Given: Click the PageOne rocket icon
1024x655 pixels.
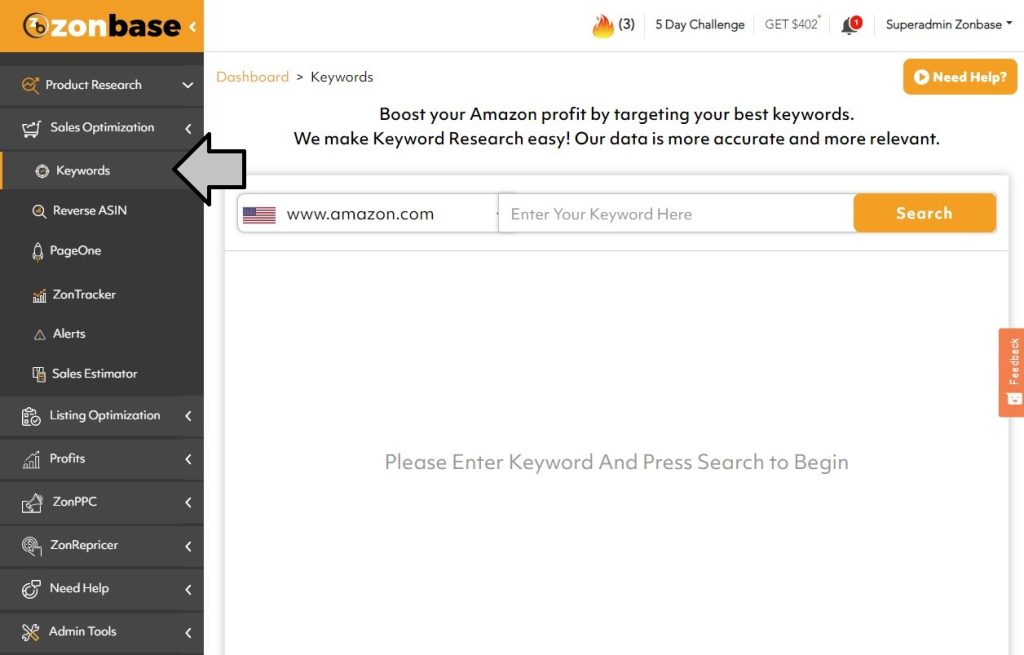Looking at the screenshot, I should point(38,251).
